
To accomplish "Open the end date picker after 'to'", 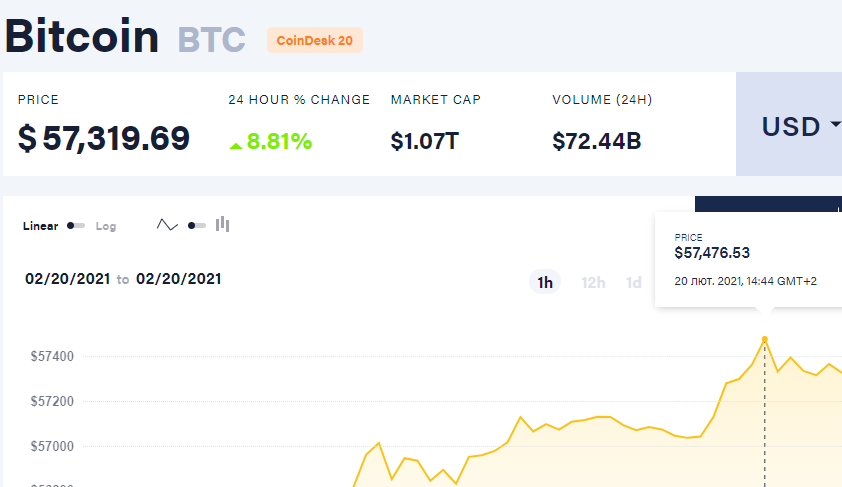I will [x=179, y=279].
